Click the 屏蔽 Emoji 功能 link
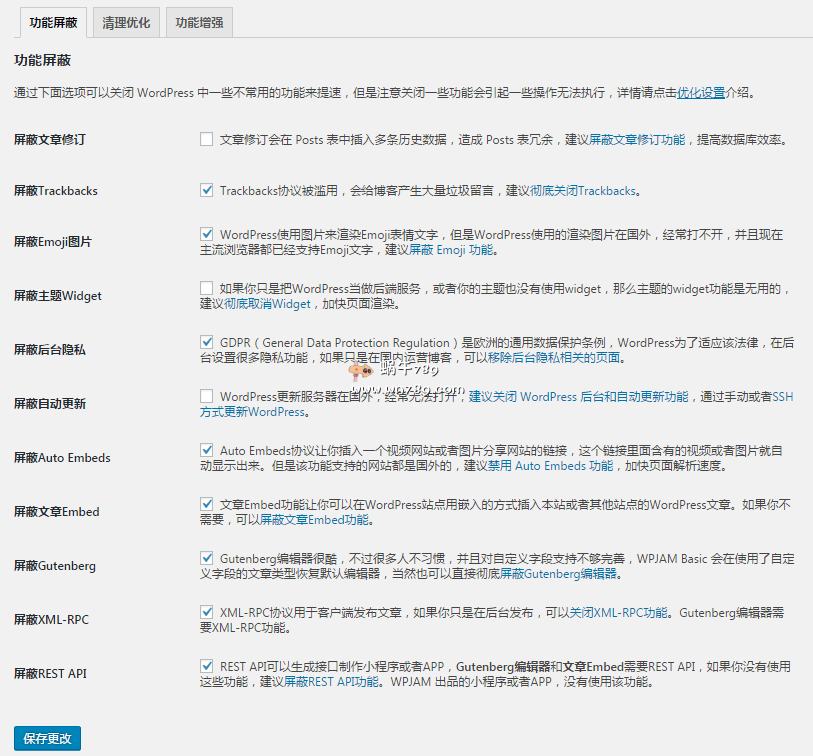The width and height of the screenshot is (813, 756). [x=452, y=250]
